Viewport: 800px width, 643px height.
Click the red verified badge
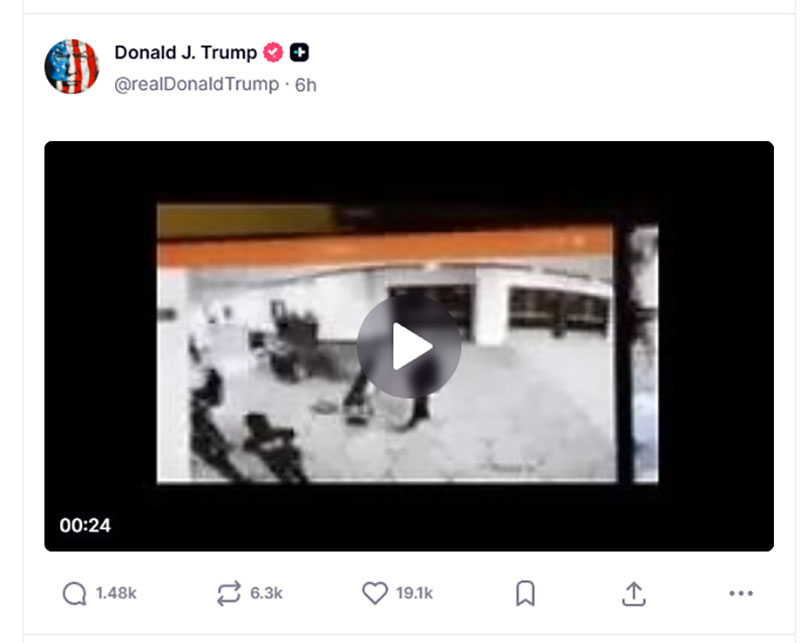(273, 52)
